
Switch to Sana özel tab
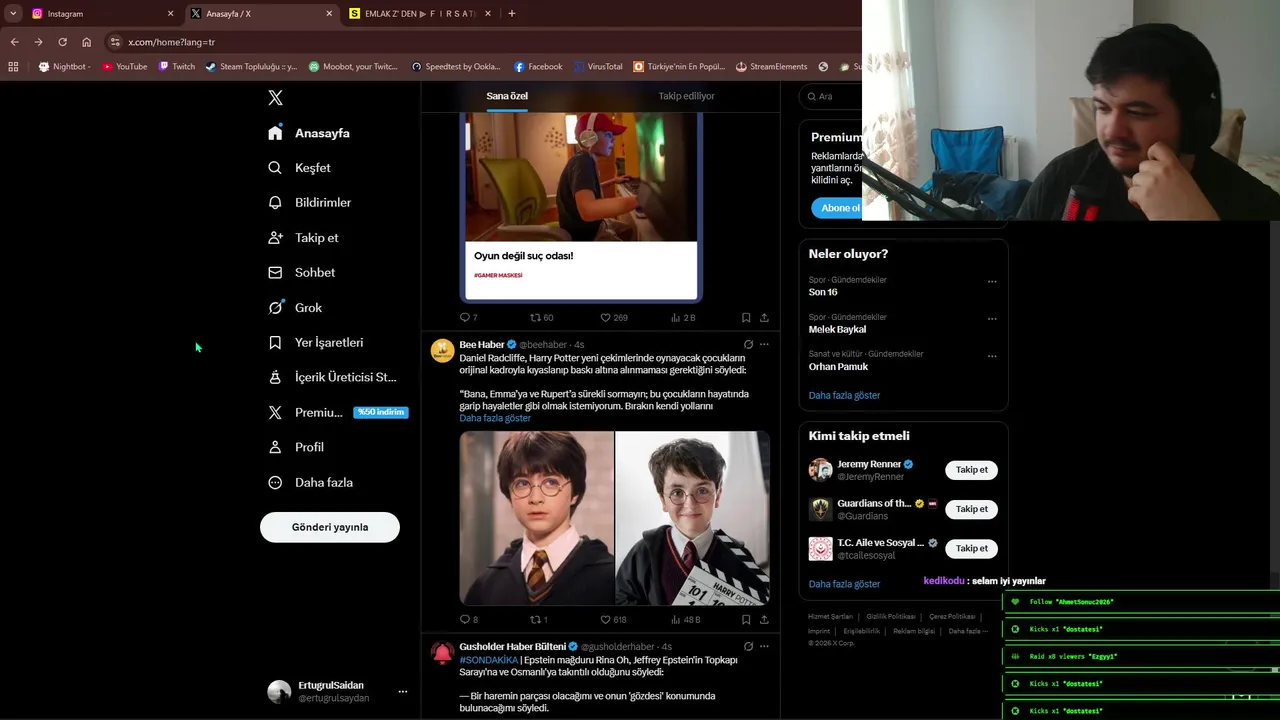[x=507, y=96]
